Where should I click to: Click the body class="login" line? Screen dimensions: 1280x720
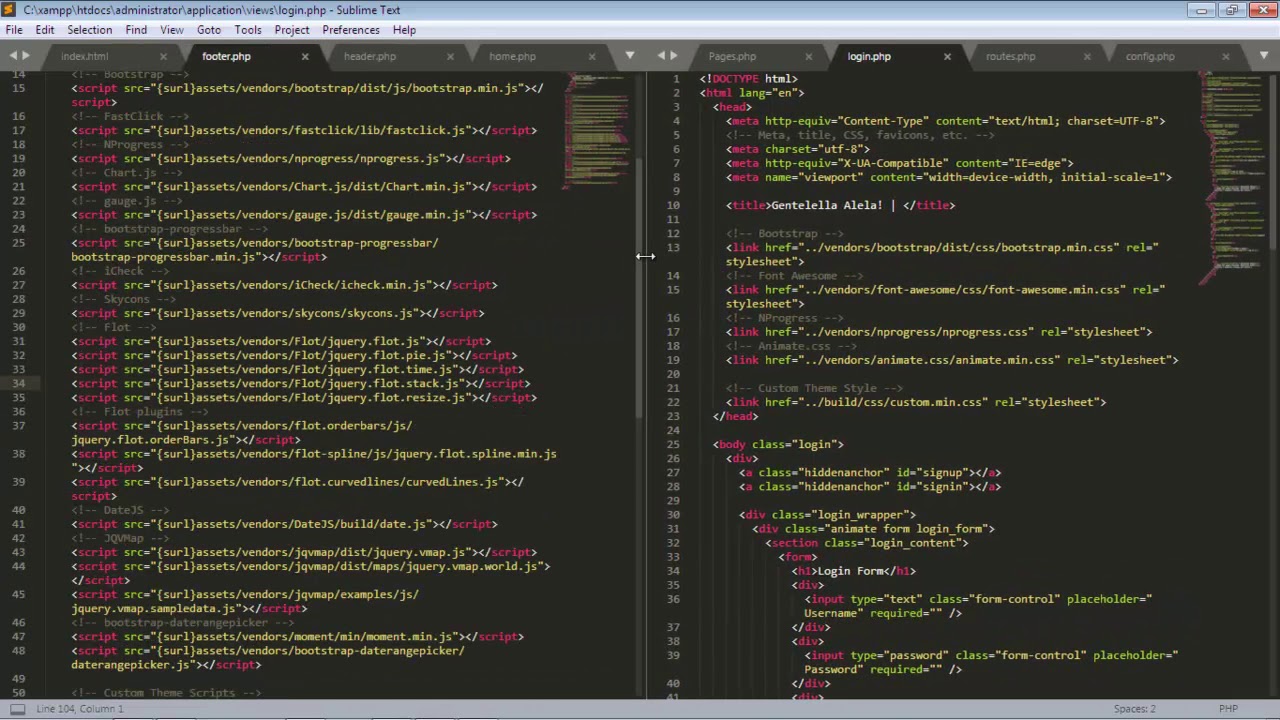(778, 445)
